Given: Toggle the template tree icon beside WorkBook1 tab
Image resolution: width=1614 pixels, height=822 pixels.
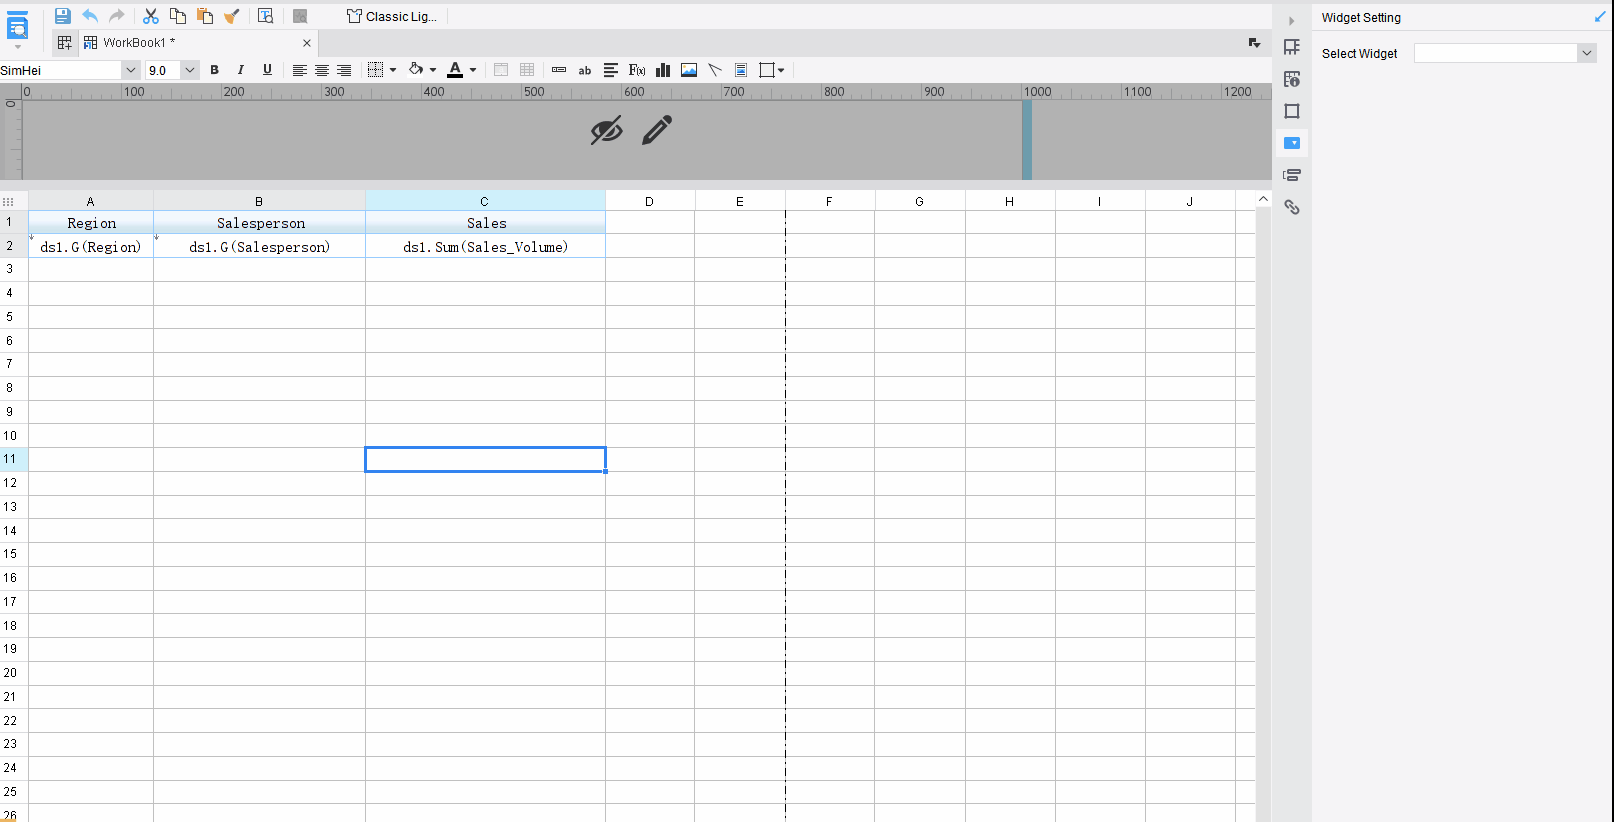Looking at the screenshot, I should click(x=64, y=42).
